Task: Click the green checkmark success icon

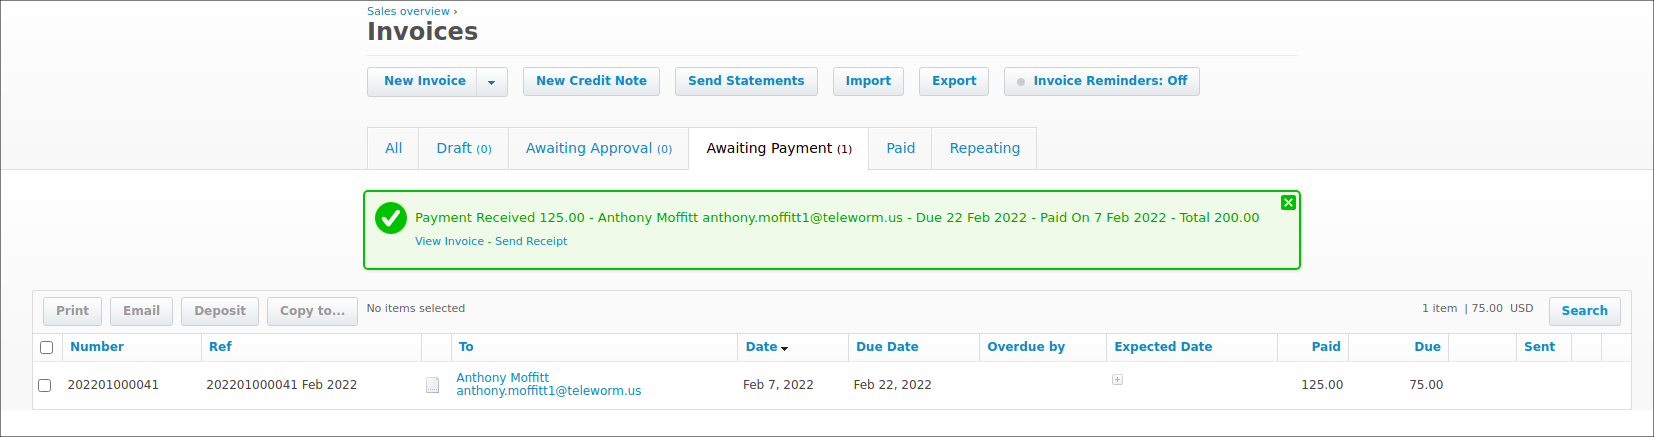Action: coord(391,218)
